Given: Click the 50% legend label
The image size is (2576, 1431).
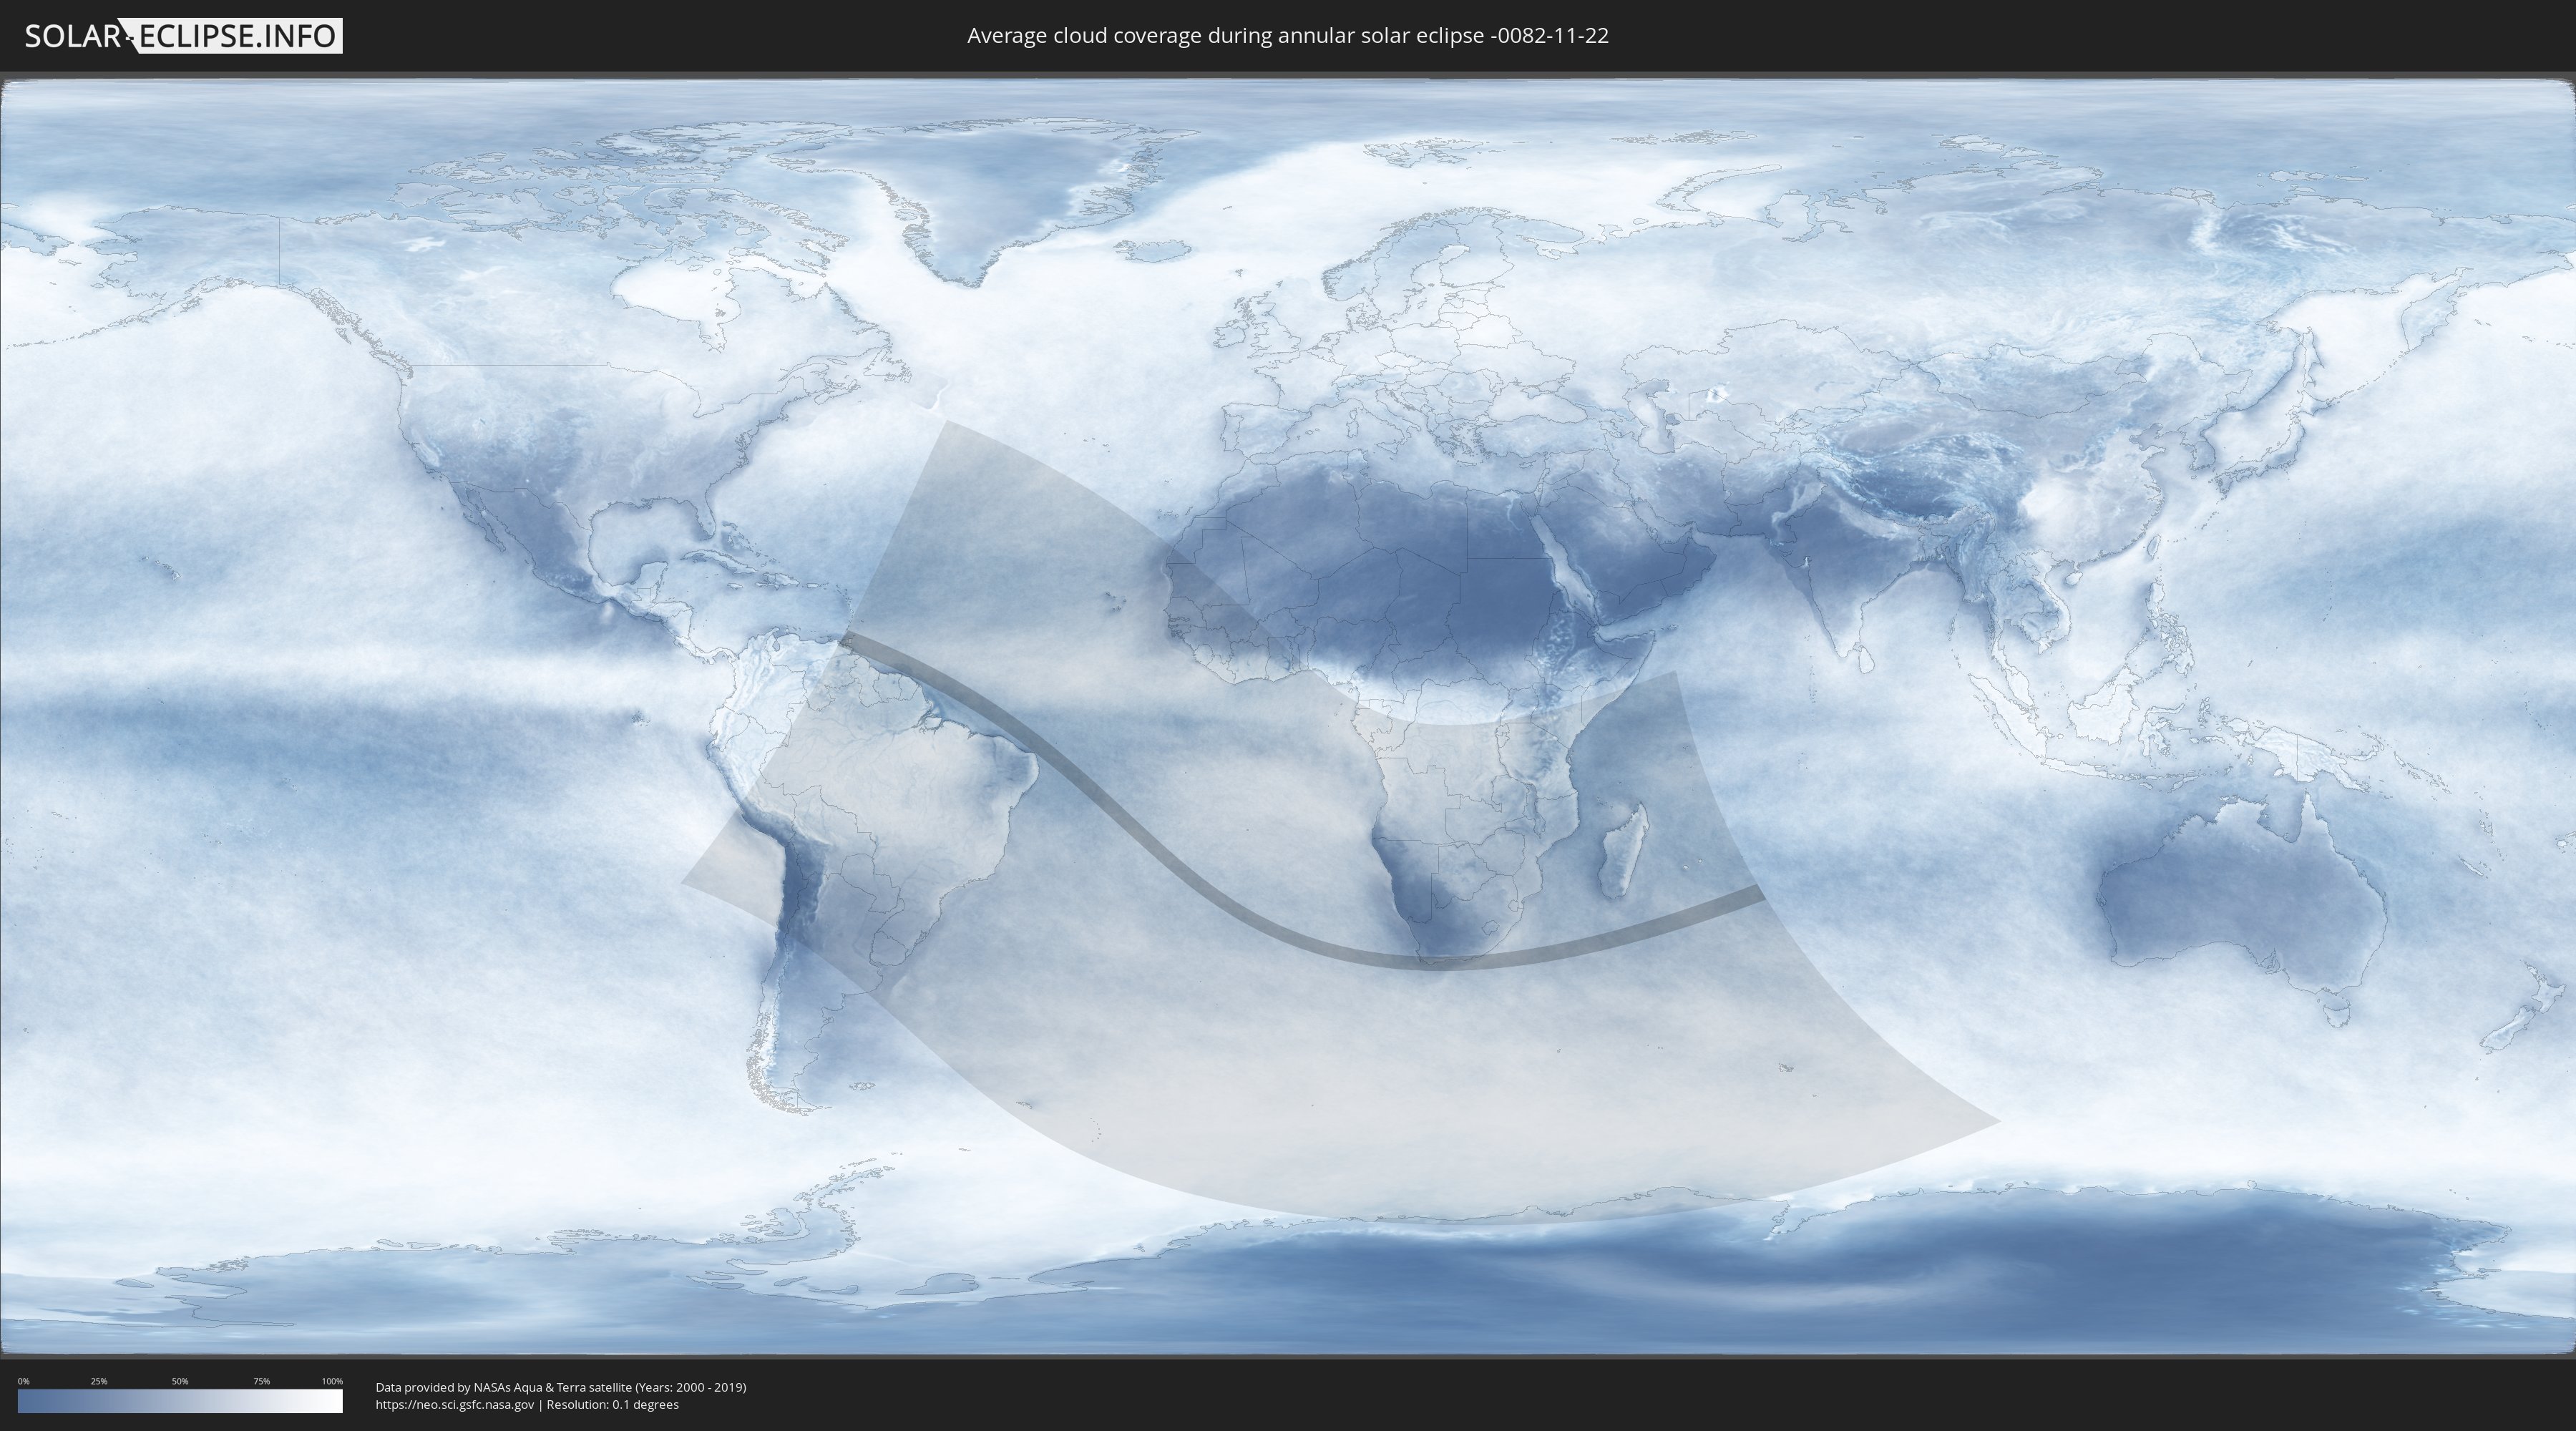Looking at the screenshot, I should click(180, 1381).
